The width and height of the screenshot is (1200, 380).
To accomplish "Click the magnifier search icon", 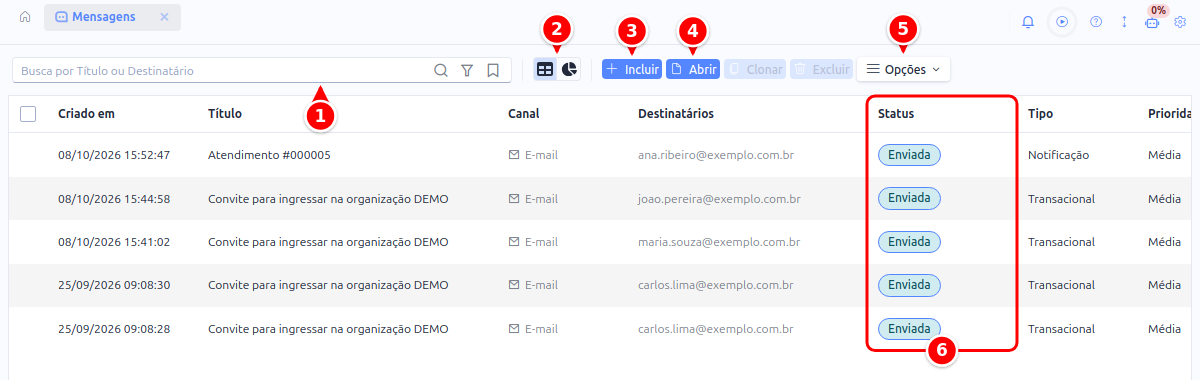I will 441,70.
